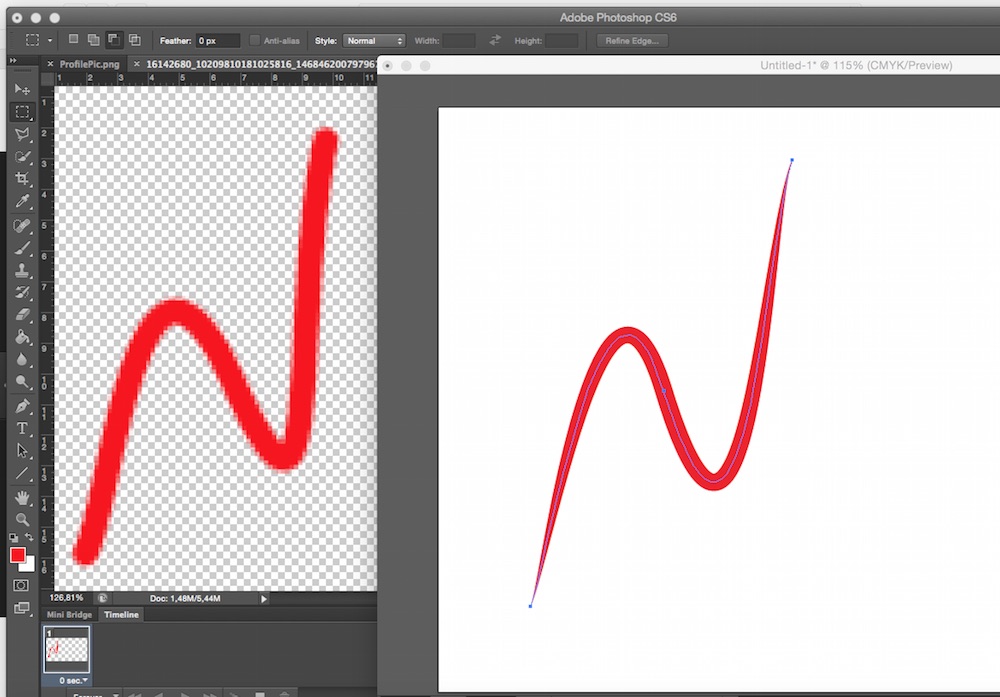
Task: Select timeline frame 1 thumbnail
Action: click(x=66, y=649)
